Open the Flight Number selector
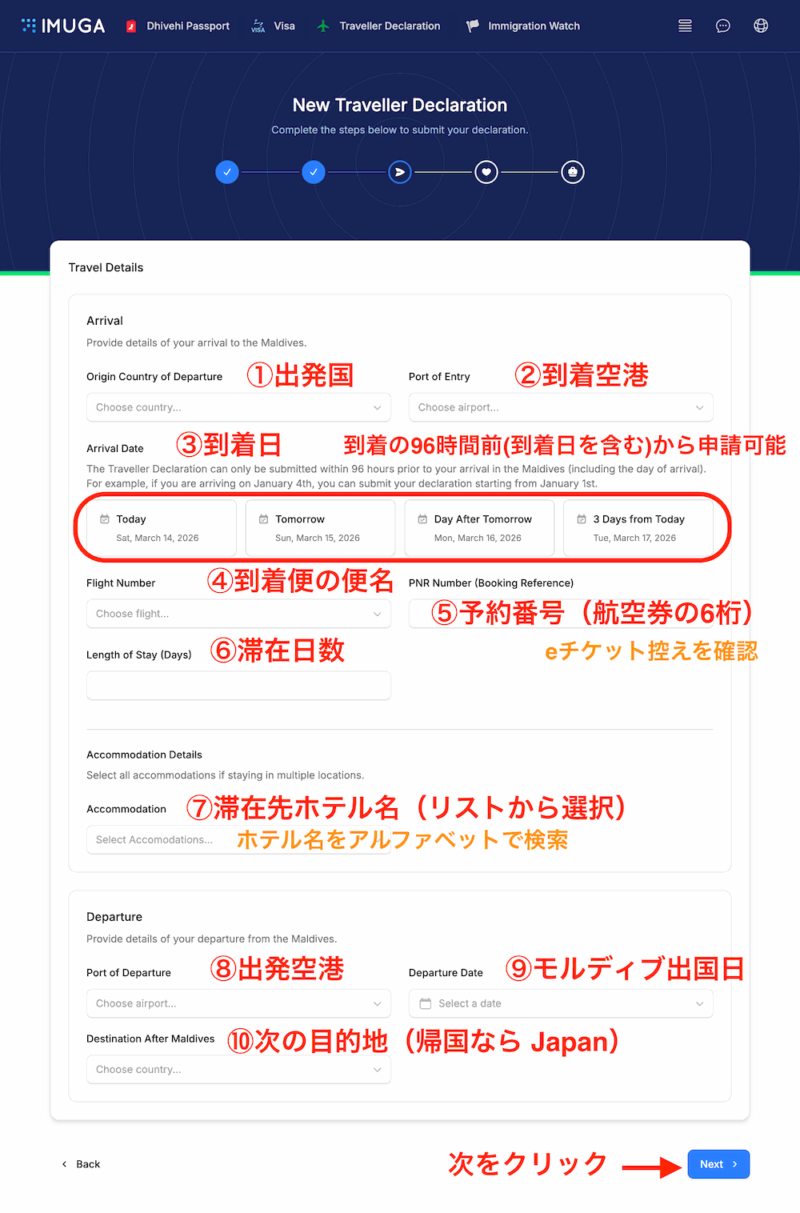Screen dimensions: 800x1213 (x=237, y=613)
